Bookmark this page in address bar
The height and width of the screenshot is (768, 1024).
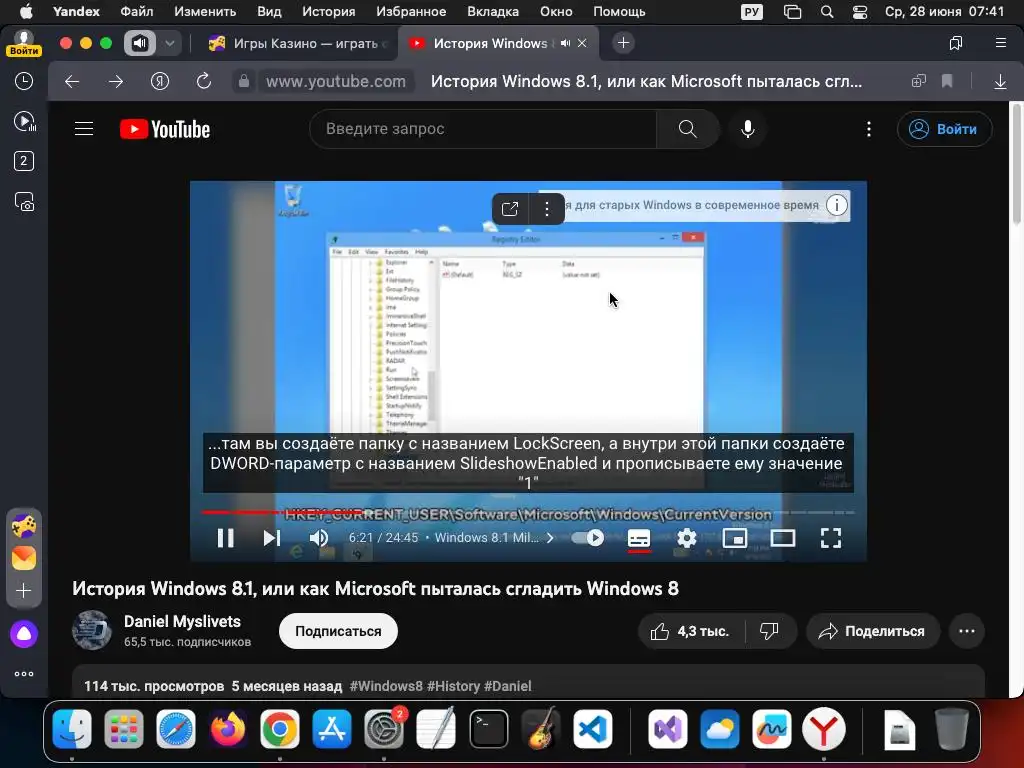(x=947, y=81)
